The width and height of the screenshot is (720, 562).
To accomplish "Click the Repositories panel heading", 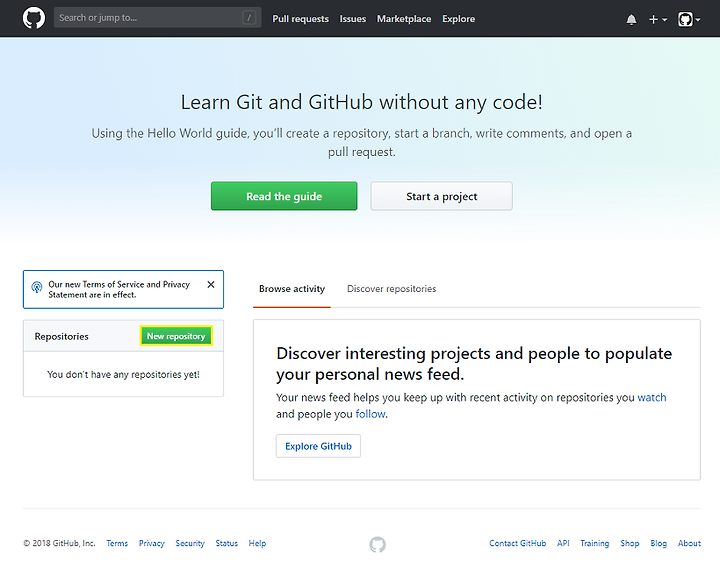I will 62,337.
